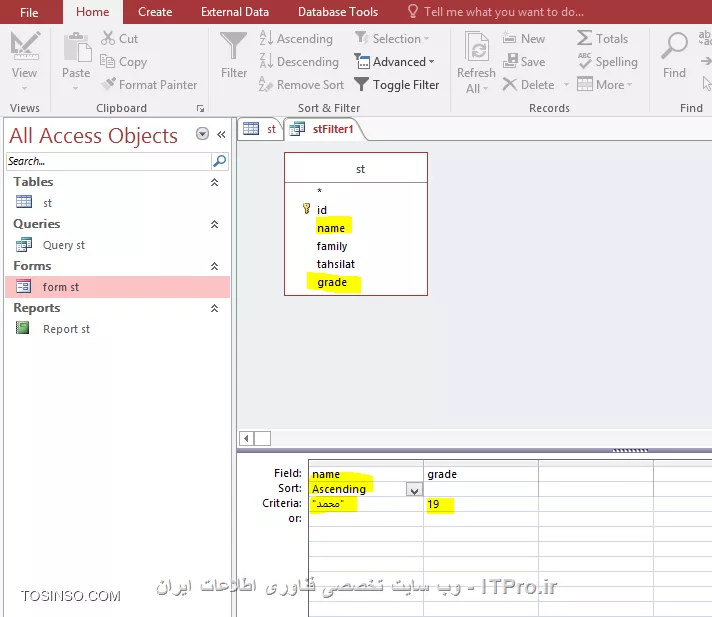Click New record icon

click(x=510, y=39)
